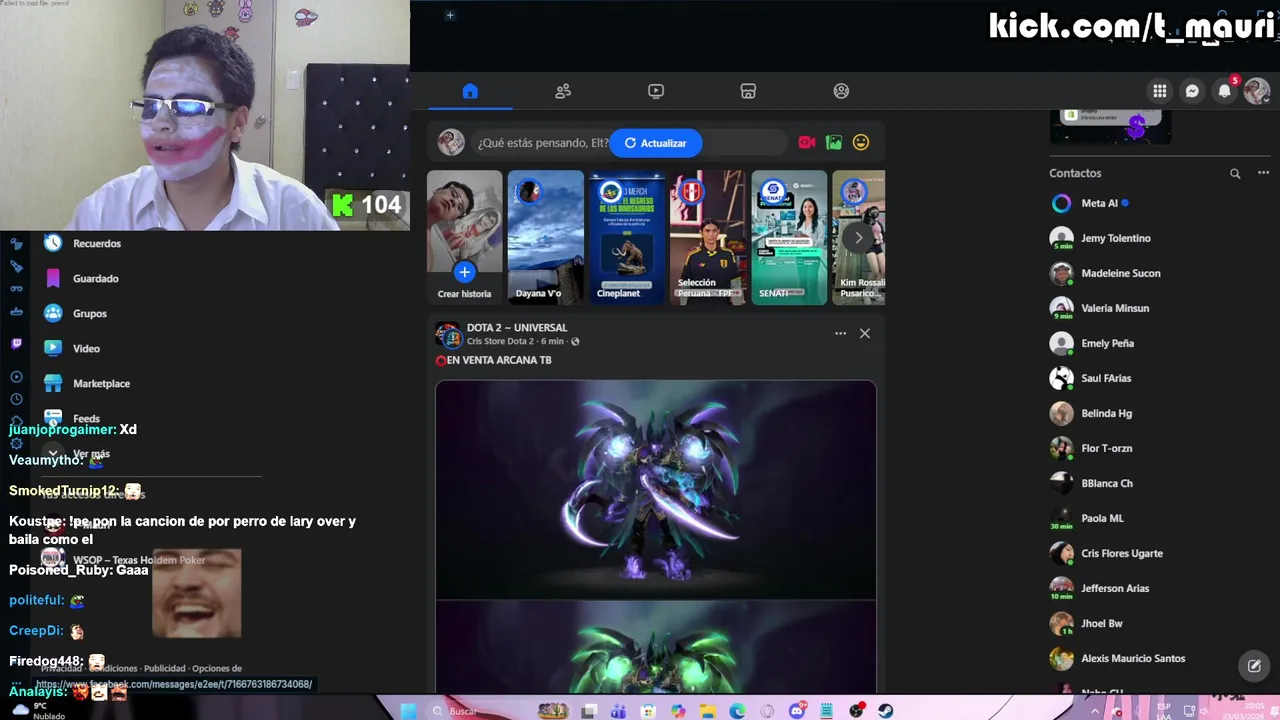Open File Explorer from the taskbar
Screen dimensions: 1280x720
tap(708, 711)
